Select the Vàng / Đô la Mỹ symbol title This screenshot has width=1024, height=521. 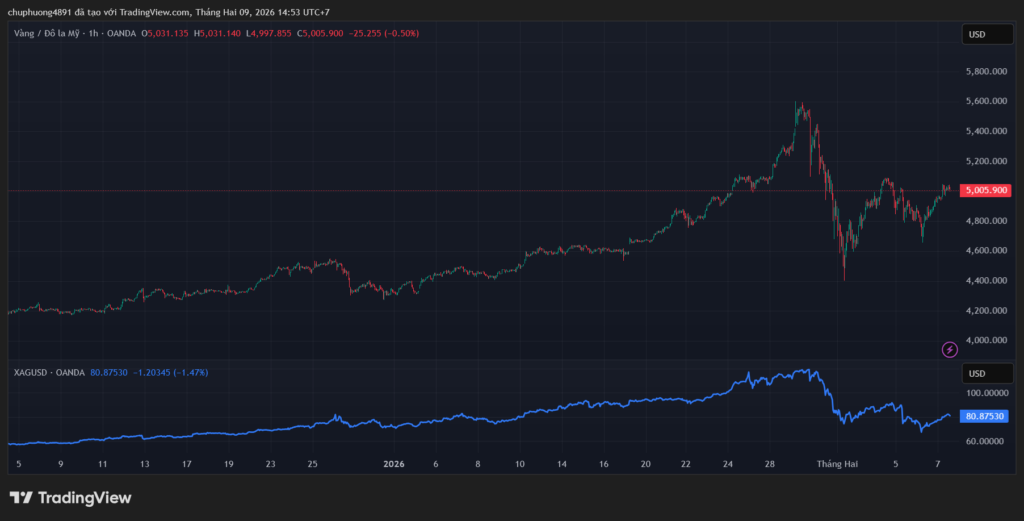[47, 33]
